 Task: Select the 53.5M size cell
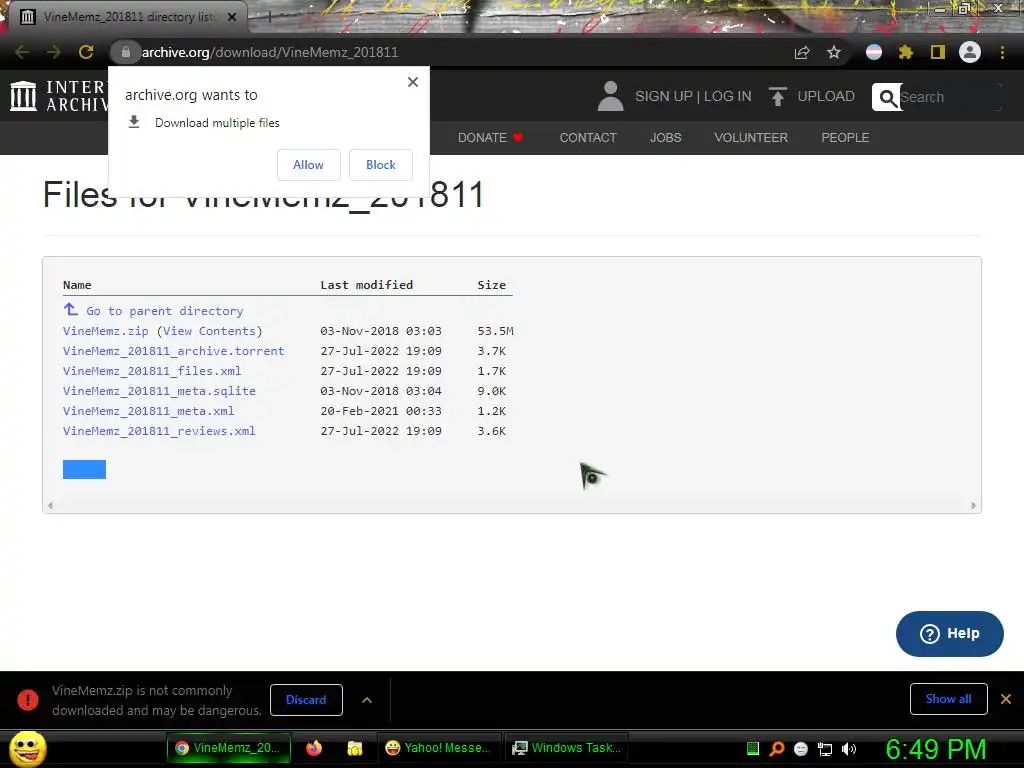click(495, 331)
